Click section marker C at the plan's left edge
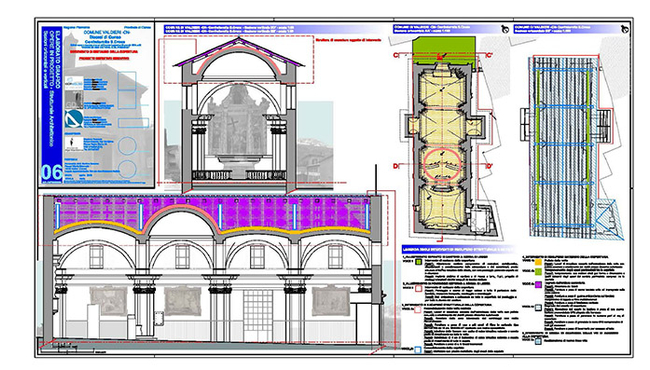Screen dimensions: 650x370 point(395,55)
